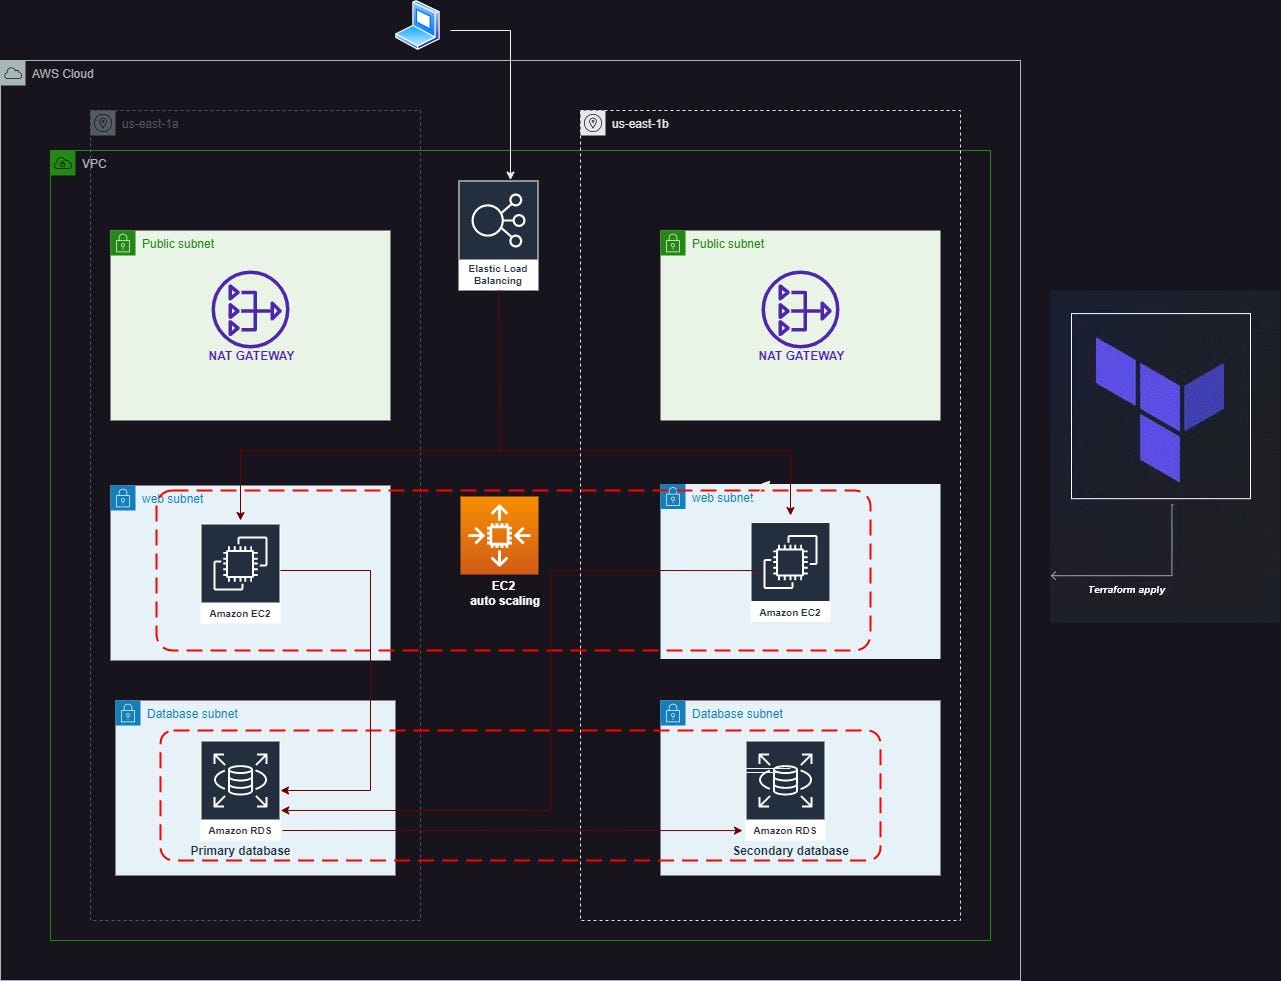Click the NAT Gateway icon in us-east-1b
The width and height of the screenshot is (1281, 981).
800,310
